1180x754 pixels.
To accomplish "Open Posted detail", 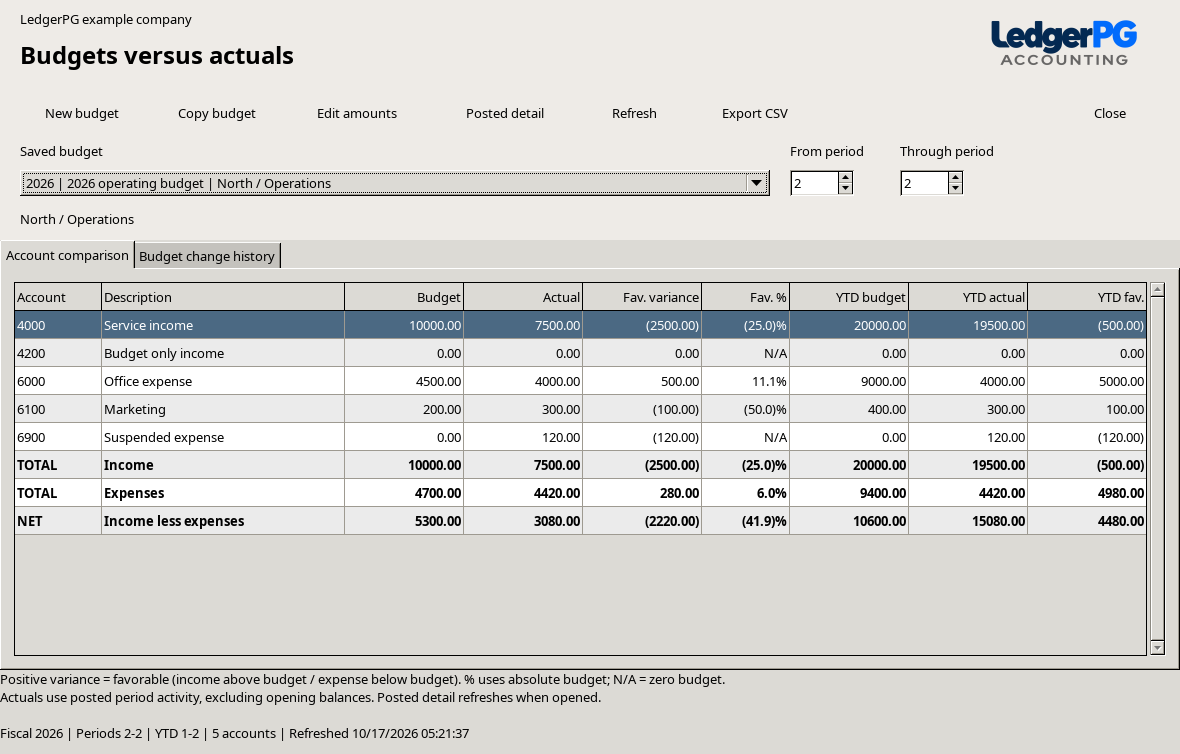I will click(x=505, y=114).
